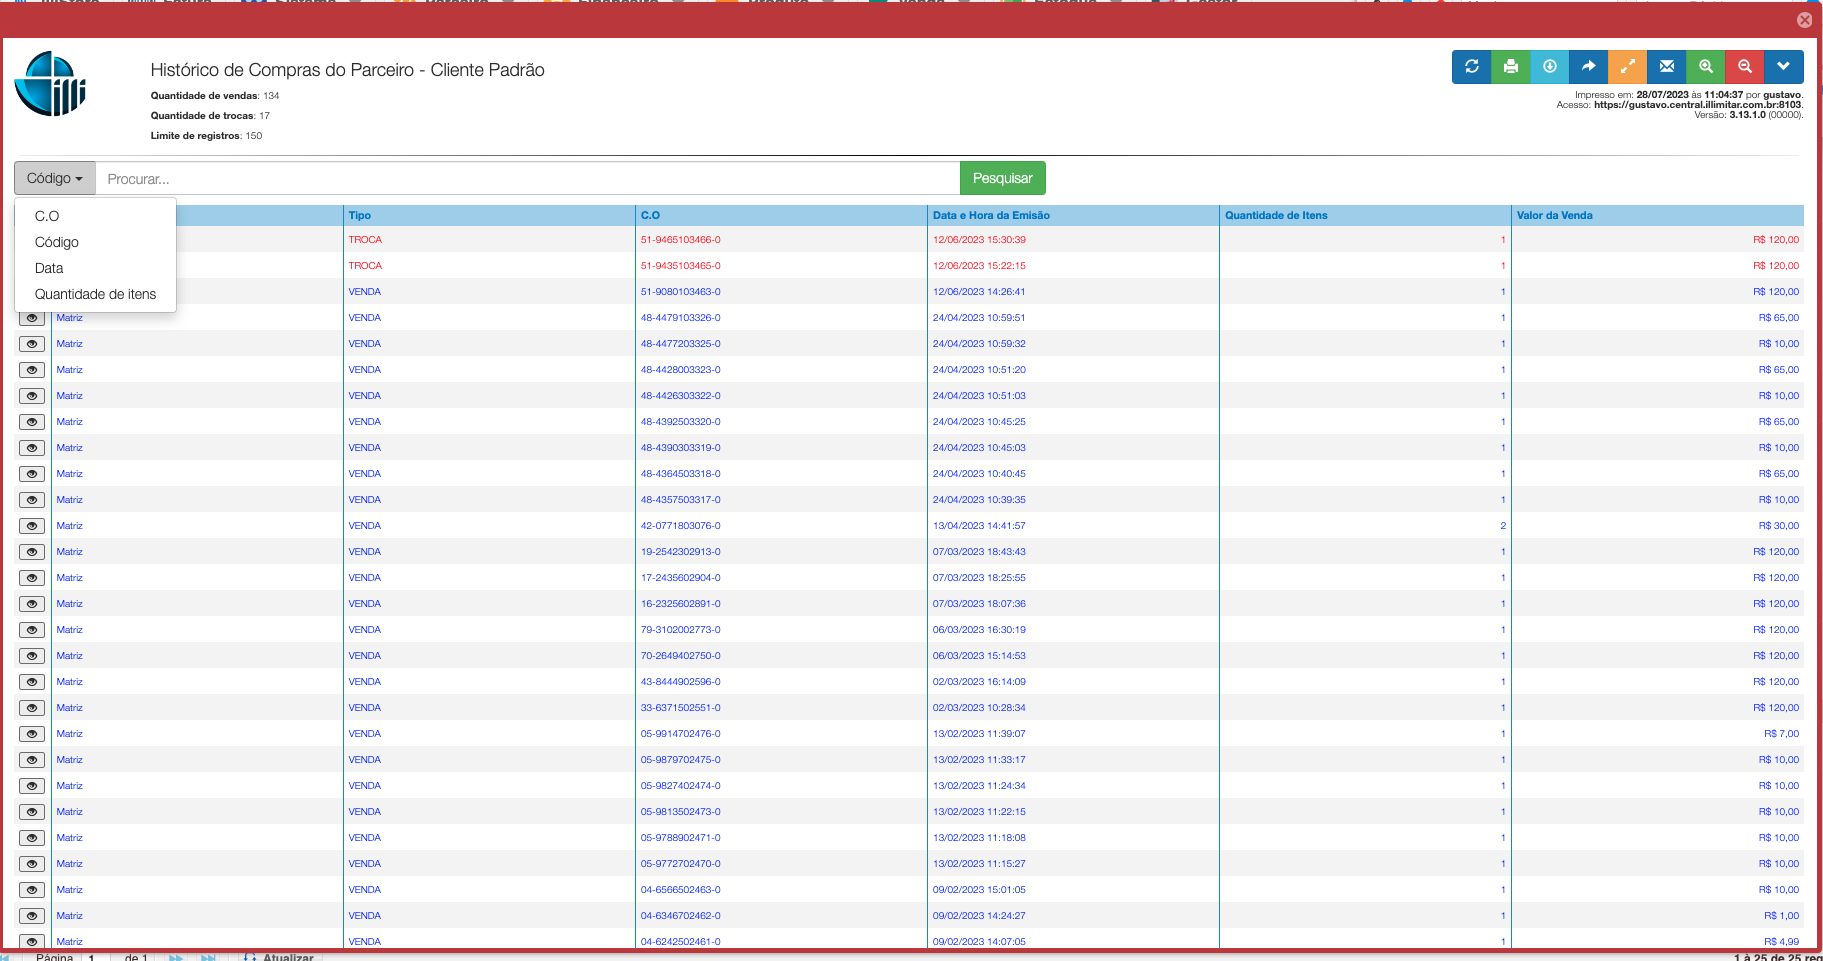
Task: Zoom in using the green magnifier
Action: (x=1705, y=67)
